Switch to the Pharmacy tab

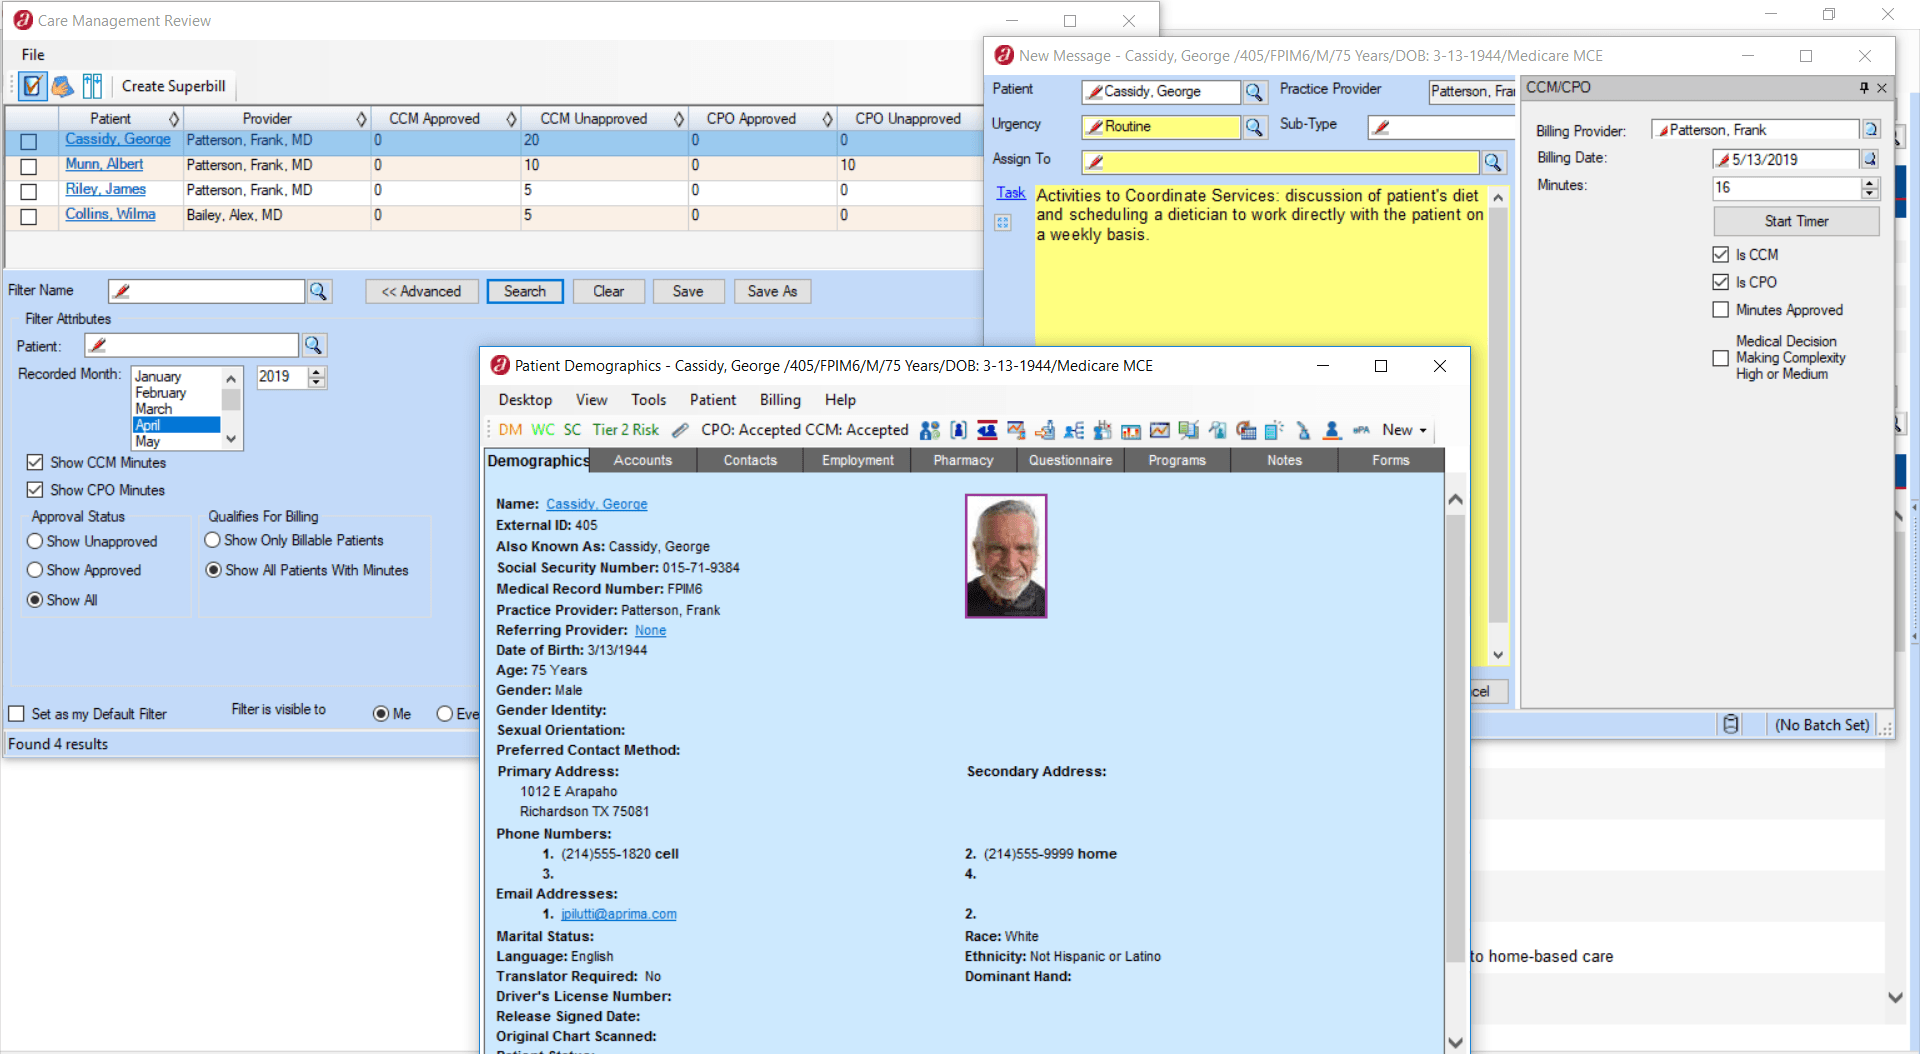963,460
